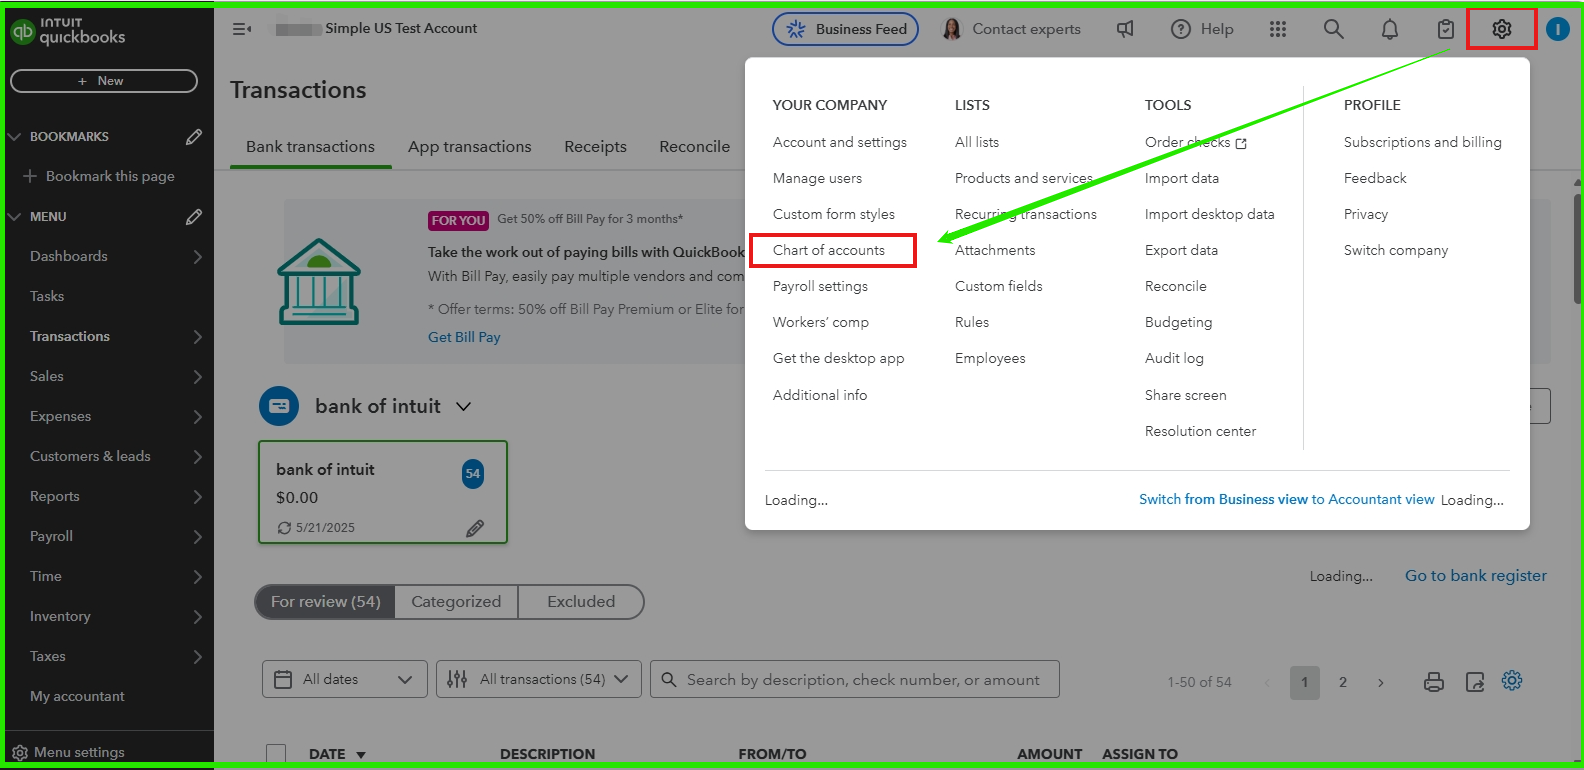Click the QuickBooks logo

pos(68,31)
